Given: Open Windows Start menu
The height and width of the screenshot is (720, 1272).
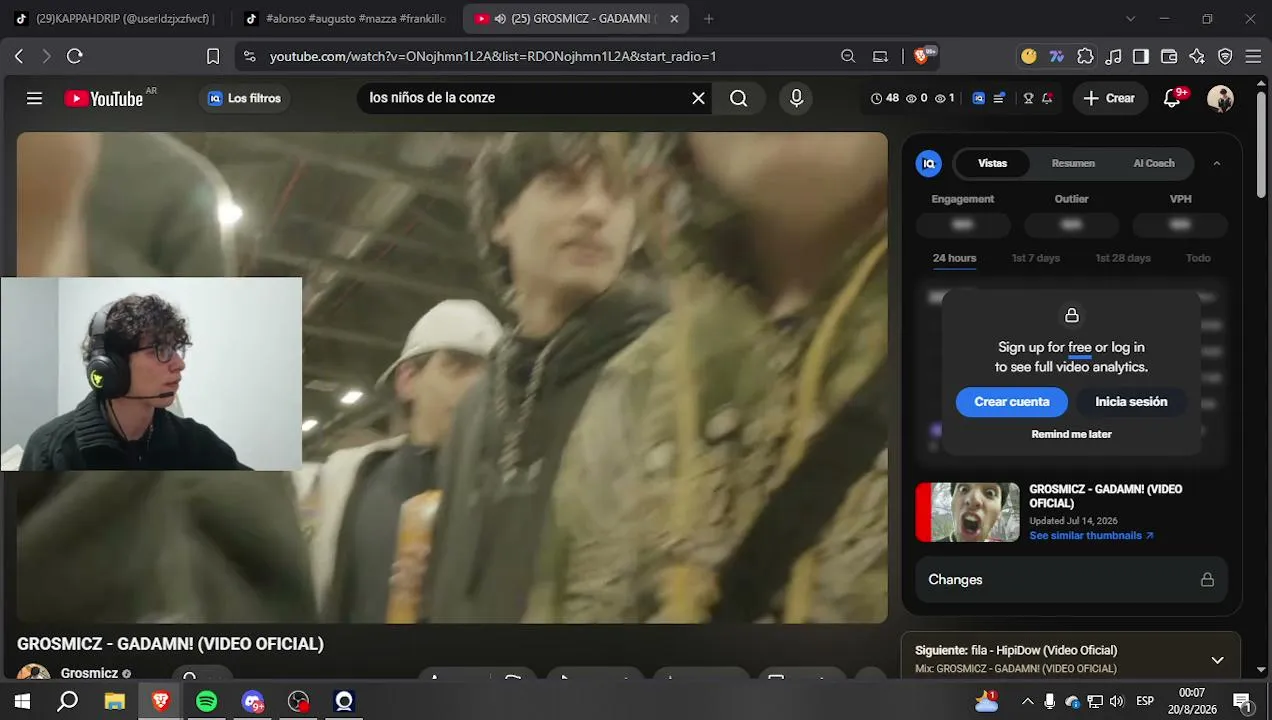Looking at the screenshot, I should point(21,701).
